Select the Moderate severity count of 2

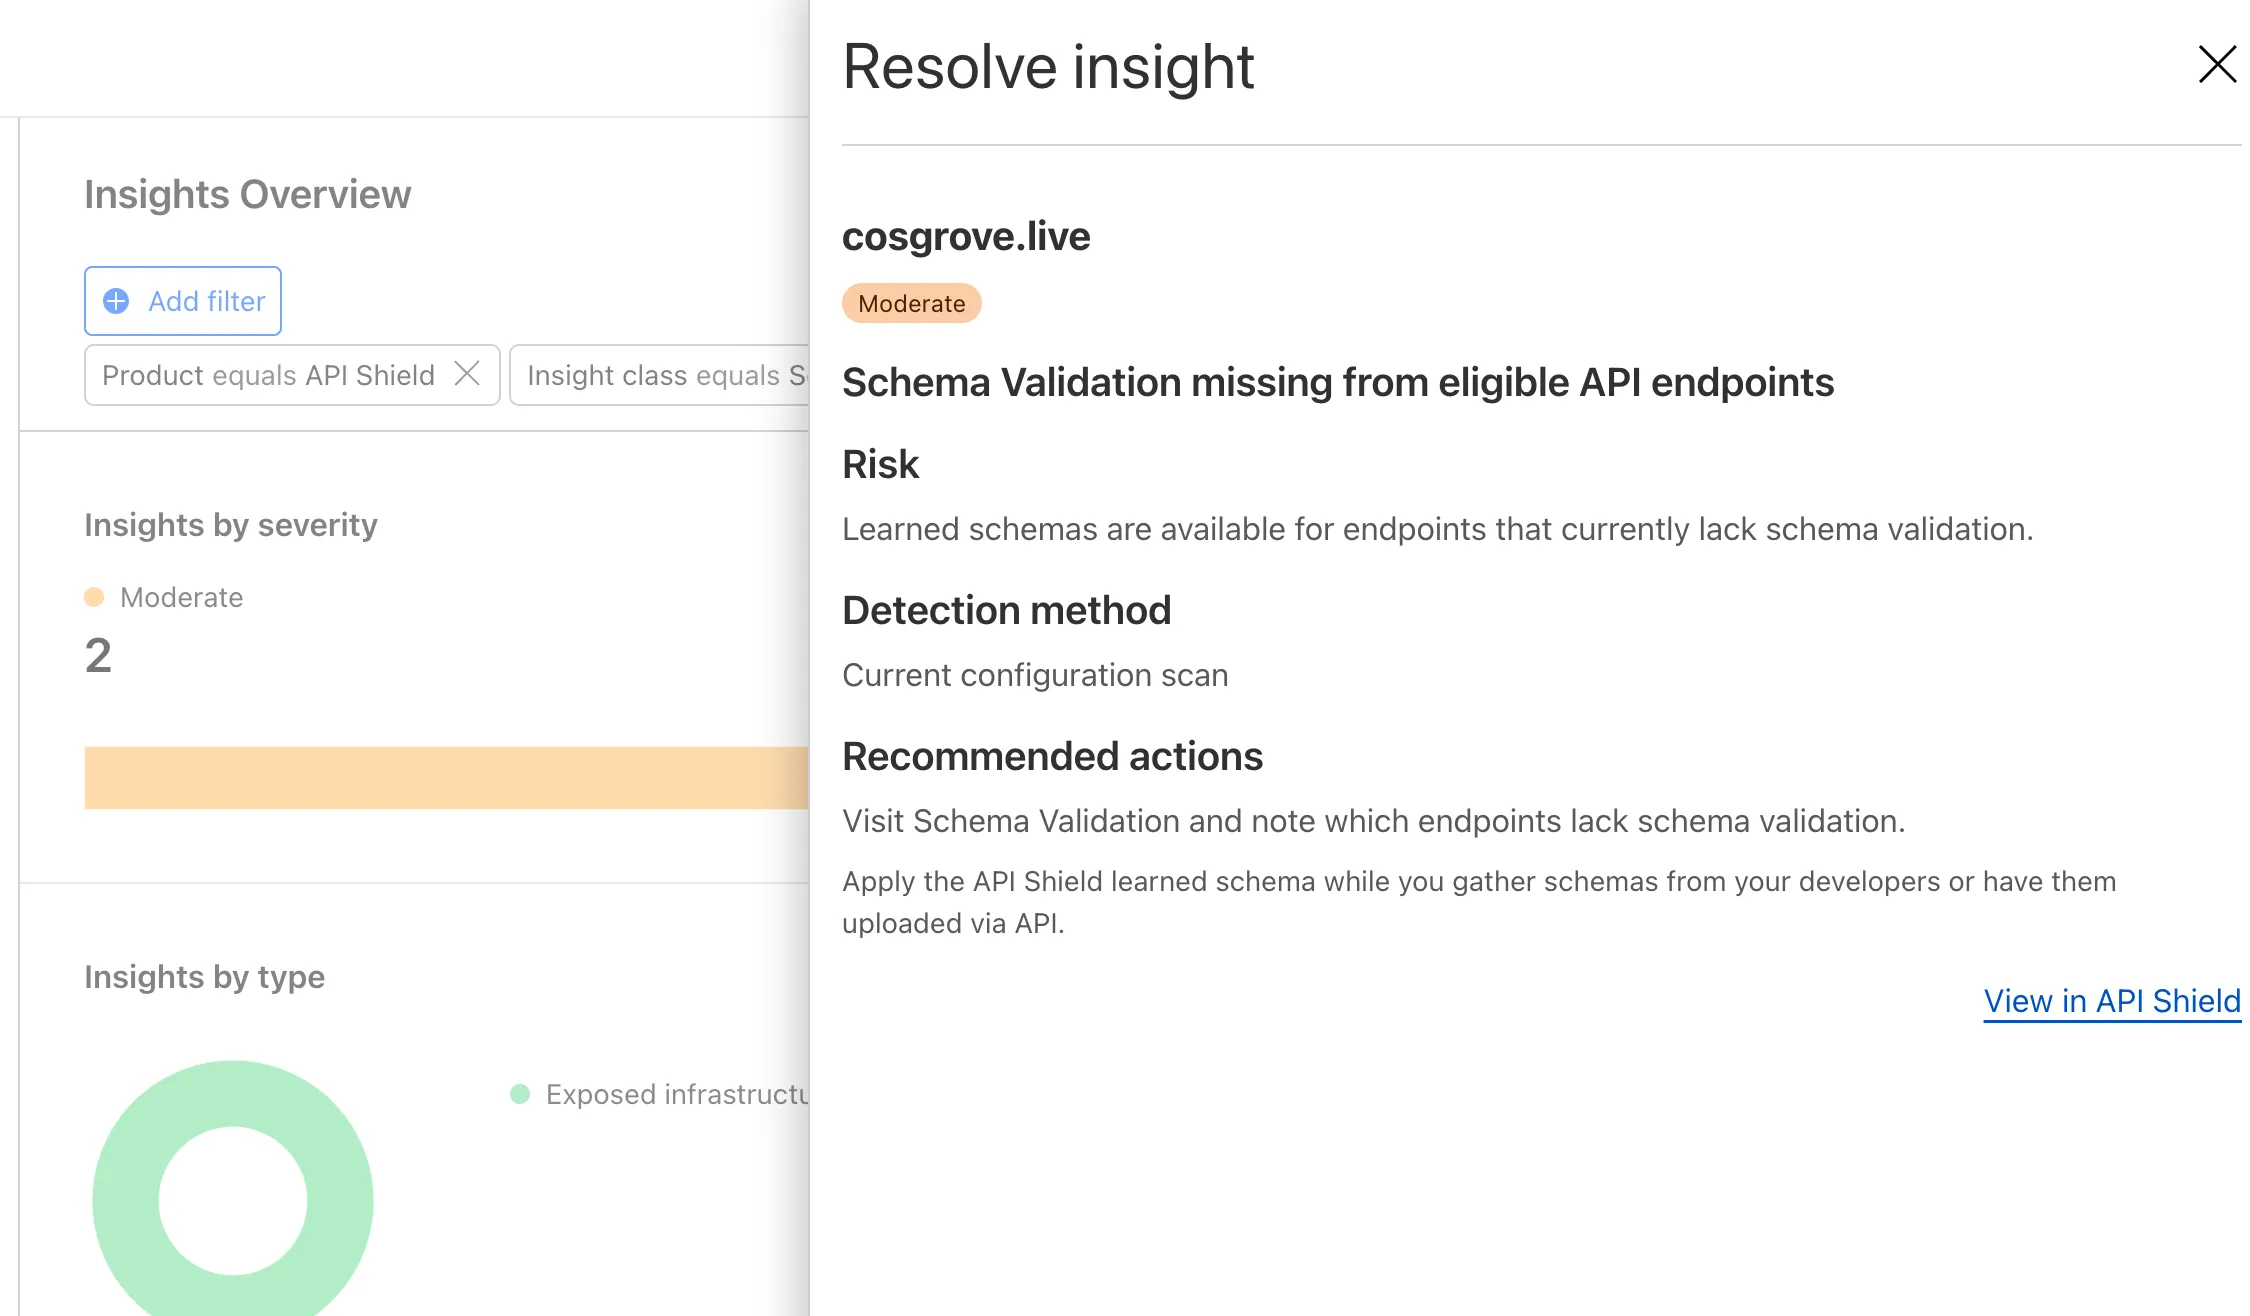click(x=97, y=655)
